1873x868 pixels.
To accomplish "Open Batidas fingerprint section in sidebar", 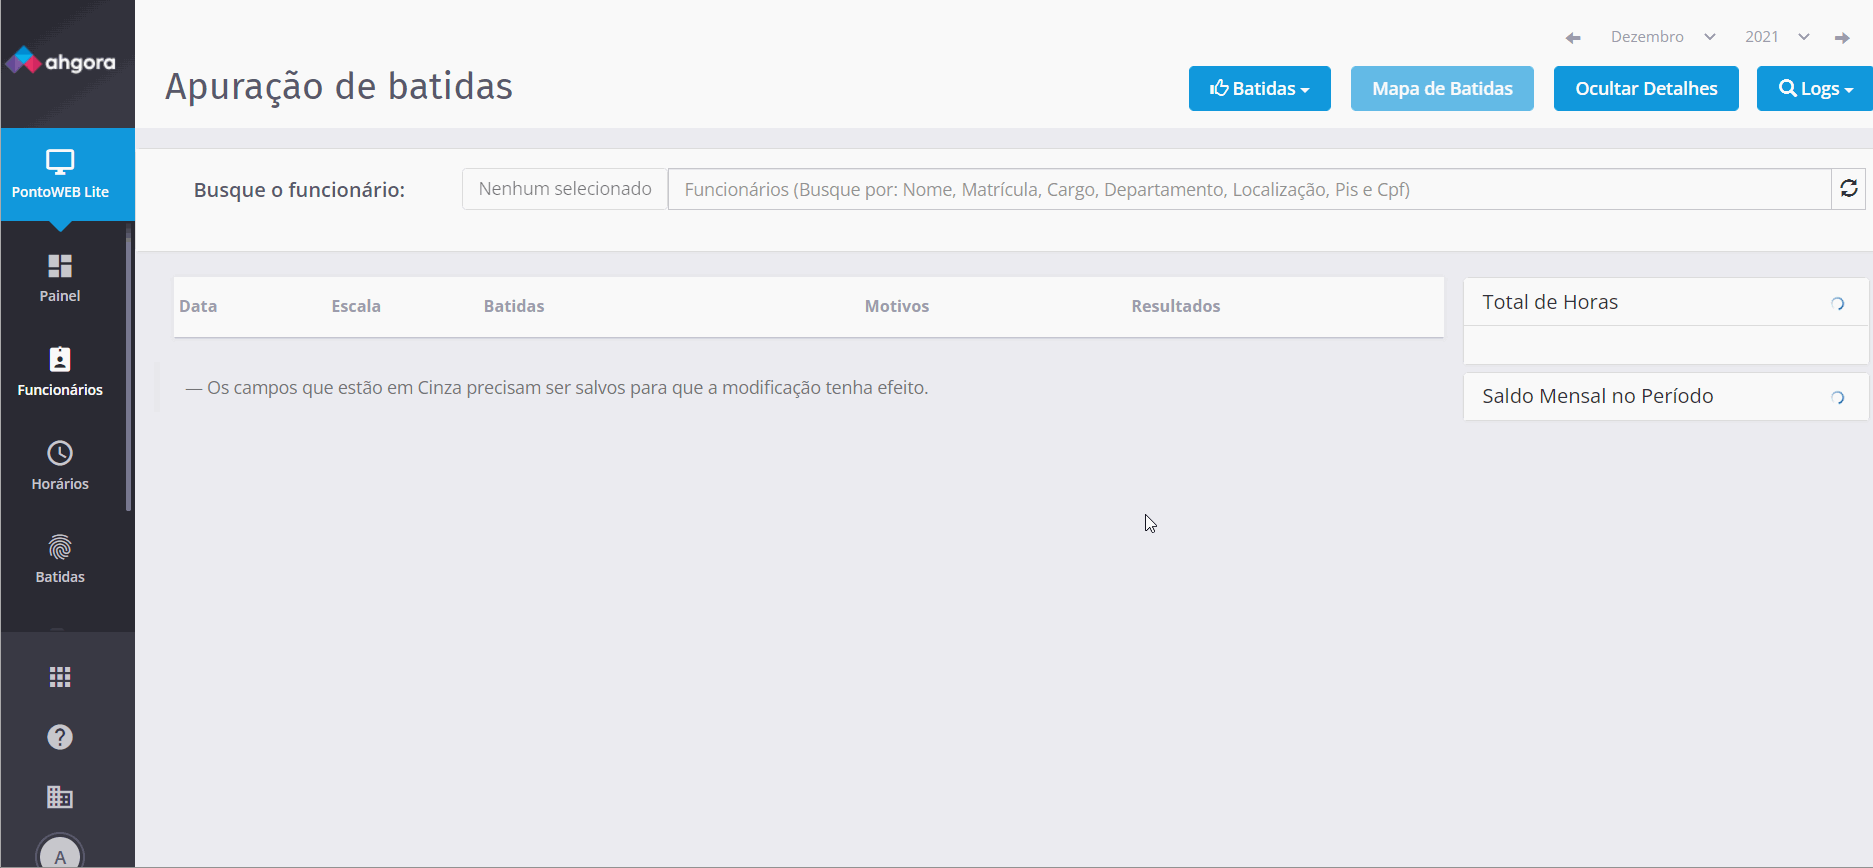I will [x=60, y=559].
